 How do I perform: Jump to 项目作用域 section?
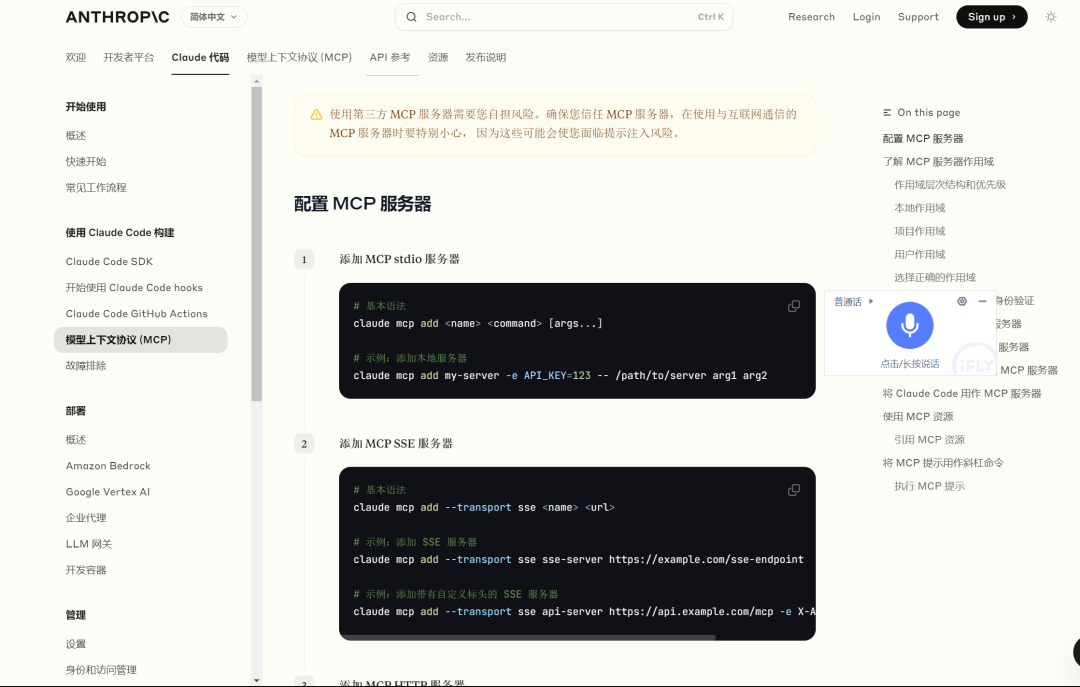pyautogui.click(x=920, y=232)
